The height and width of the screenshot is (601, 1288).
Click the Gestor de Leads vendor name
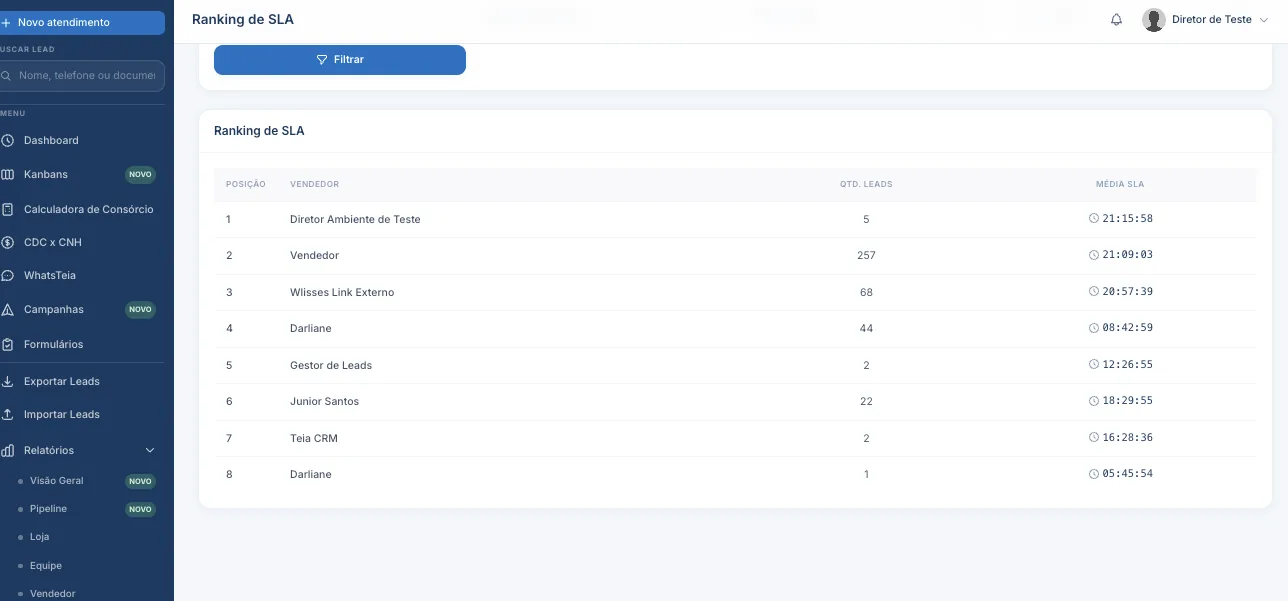click(x=331, y=365)
